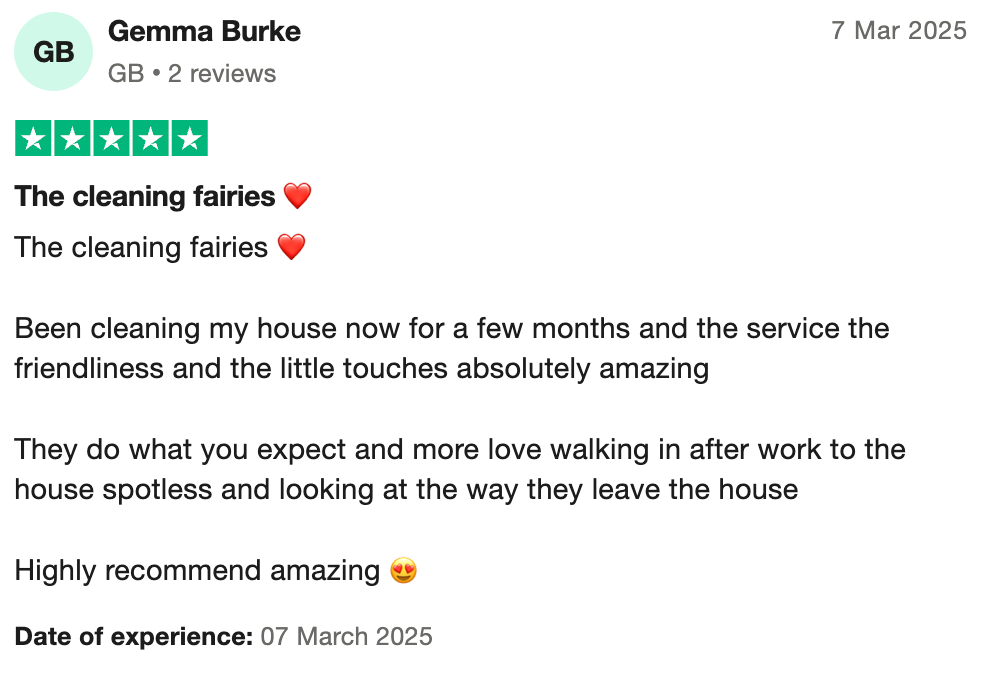Click the fourth green rating star

150,139
